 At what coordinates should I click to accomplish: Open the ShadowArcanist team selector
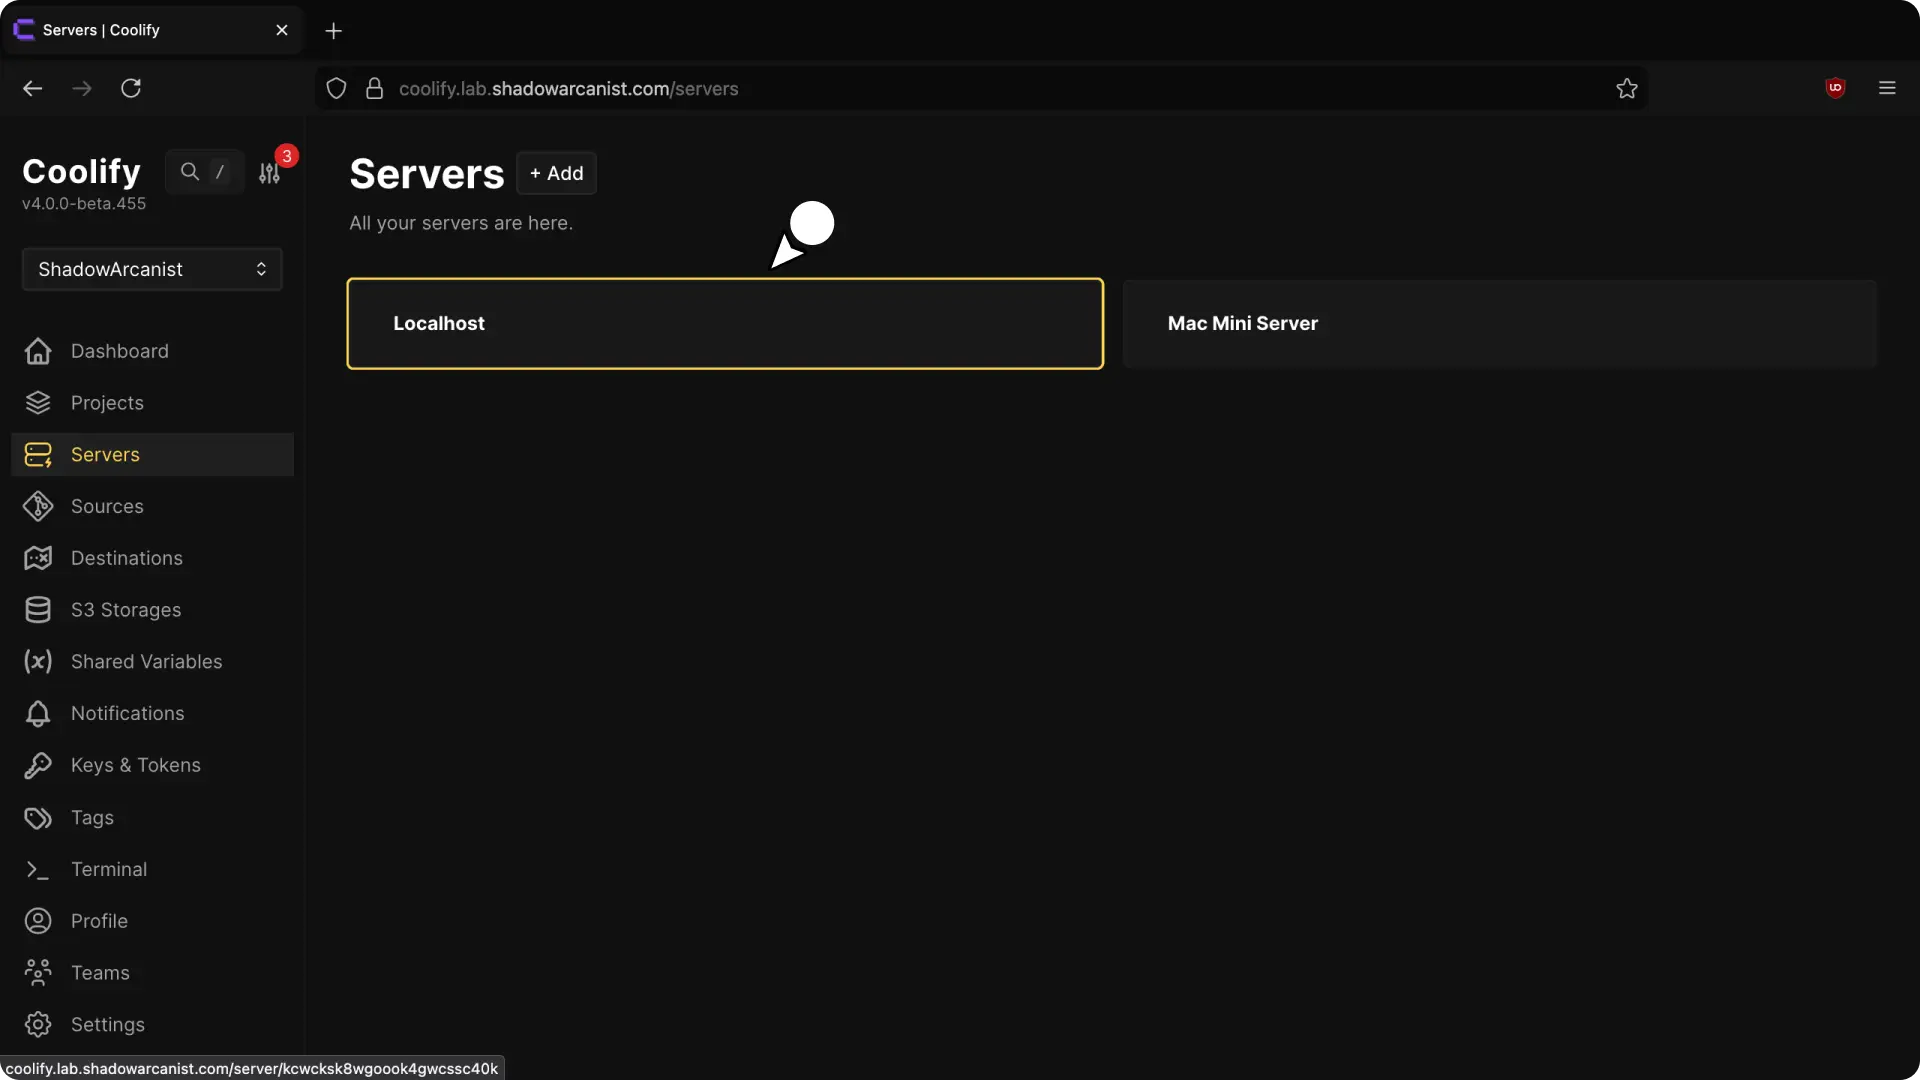[150, 268]
